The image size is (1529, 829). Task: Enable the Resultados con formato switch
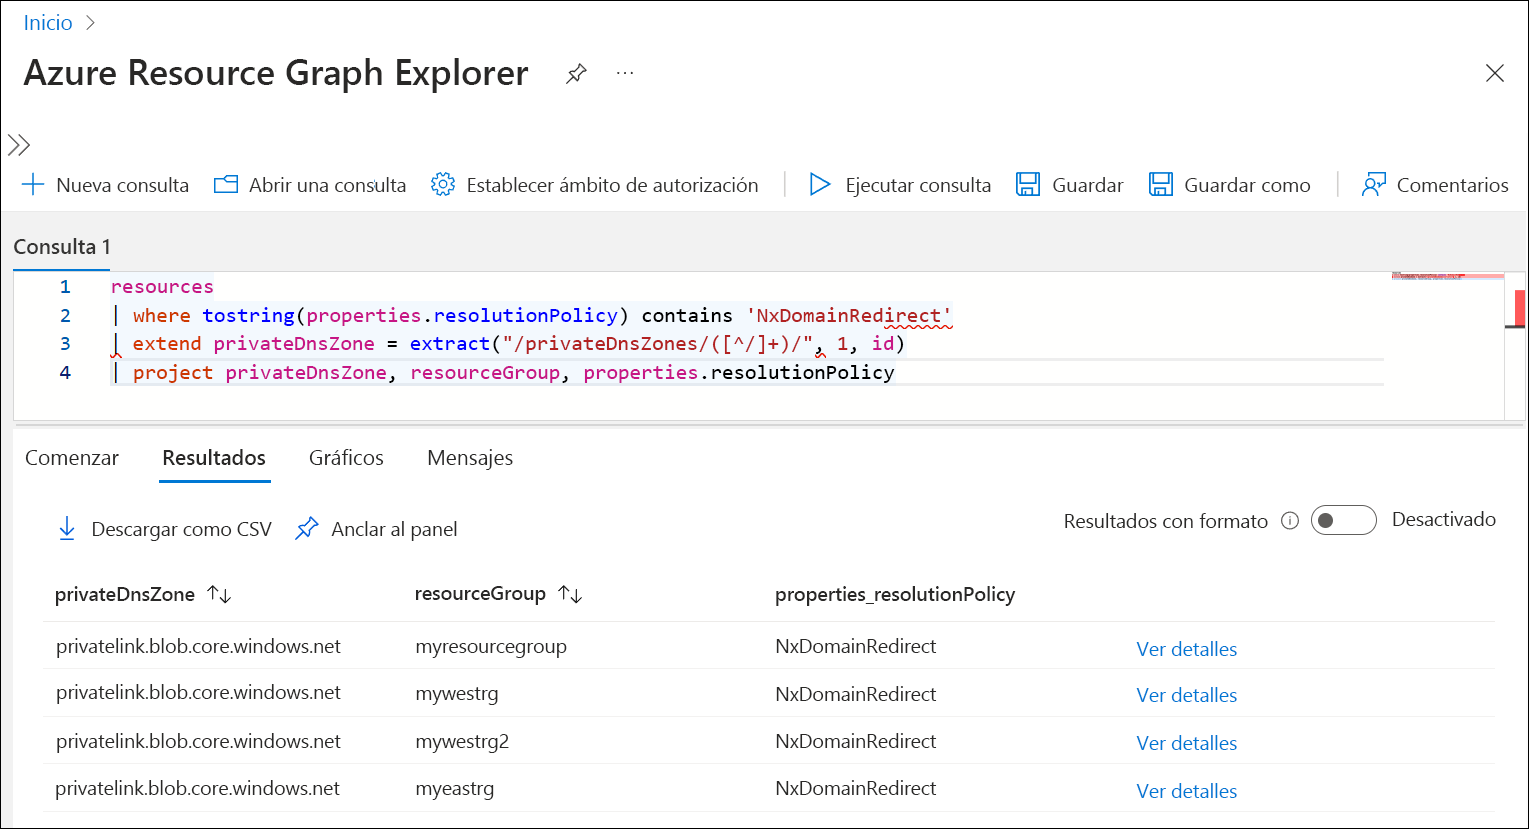[x=1344, y=521]
